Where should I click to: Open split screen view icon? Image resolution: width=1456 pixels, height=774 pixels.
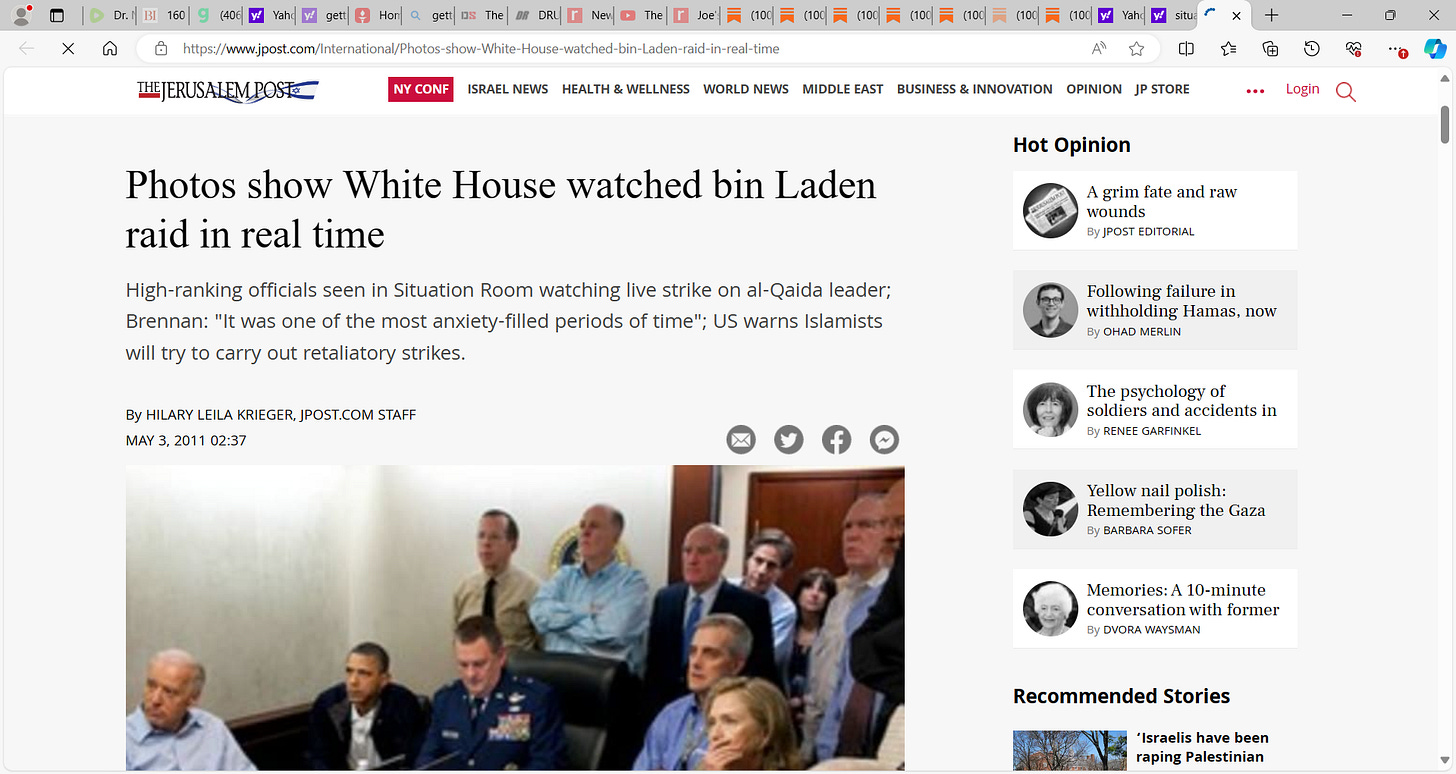click(1187, 48)
